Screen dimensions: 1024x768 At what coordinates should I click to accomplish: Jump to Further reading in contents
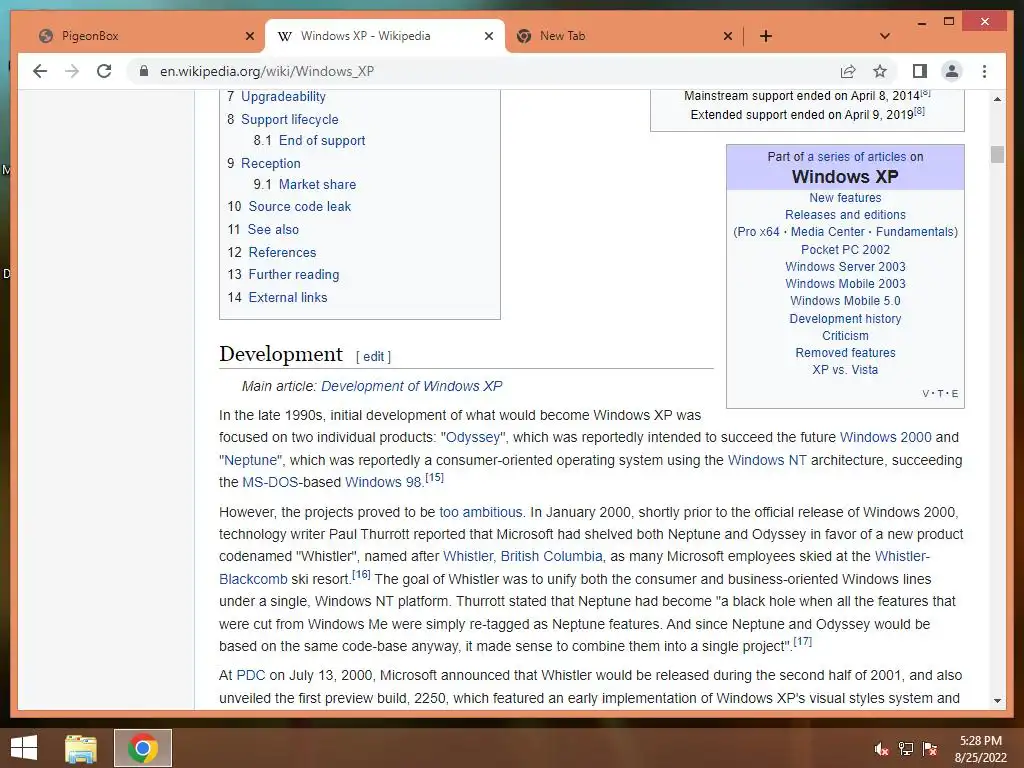pyautogui.click(x=294, y=274)
